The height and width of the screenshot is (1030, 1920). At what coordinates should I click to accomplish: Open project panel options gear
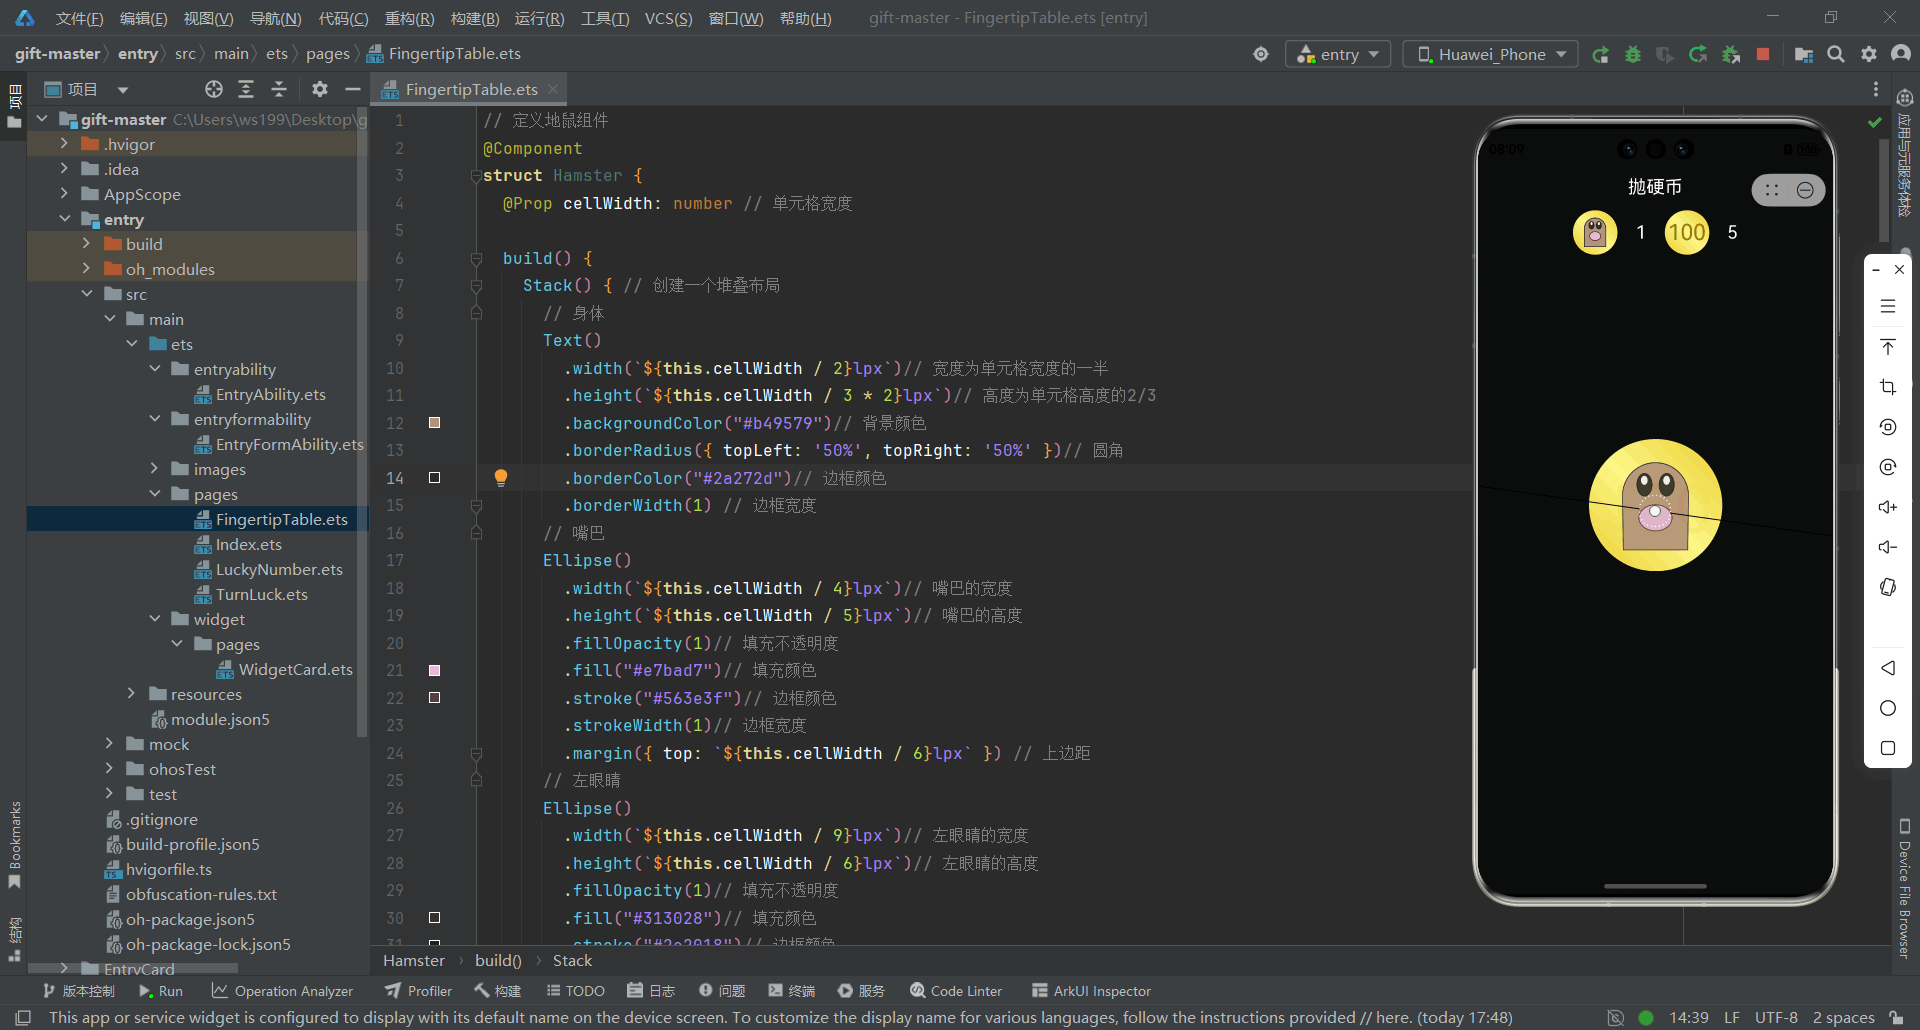320,89
